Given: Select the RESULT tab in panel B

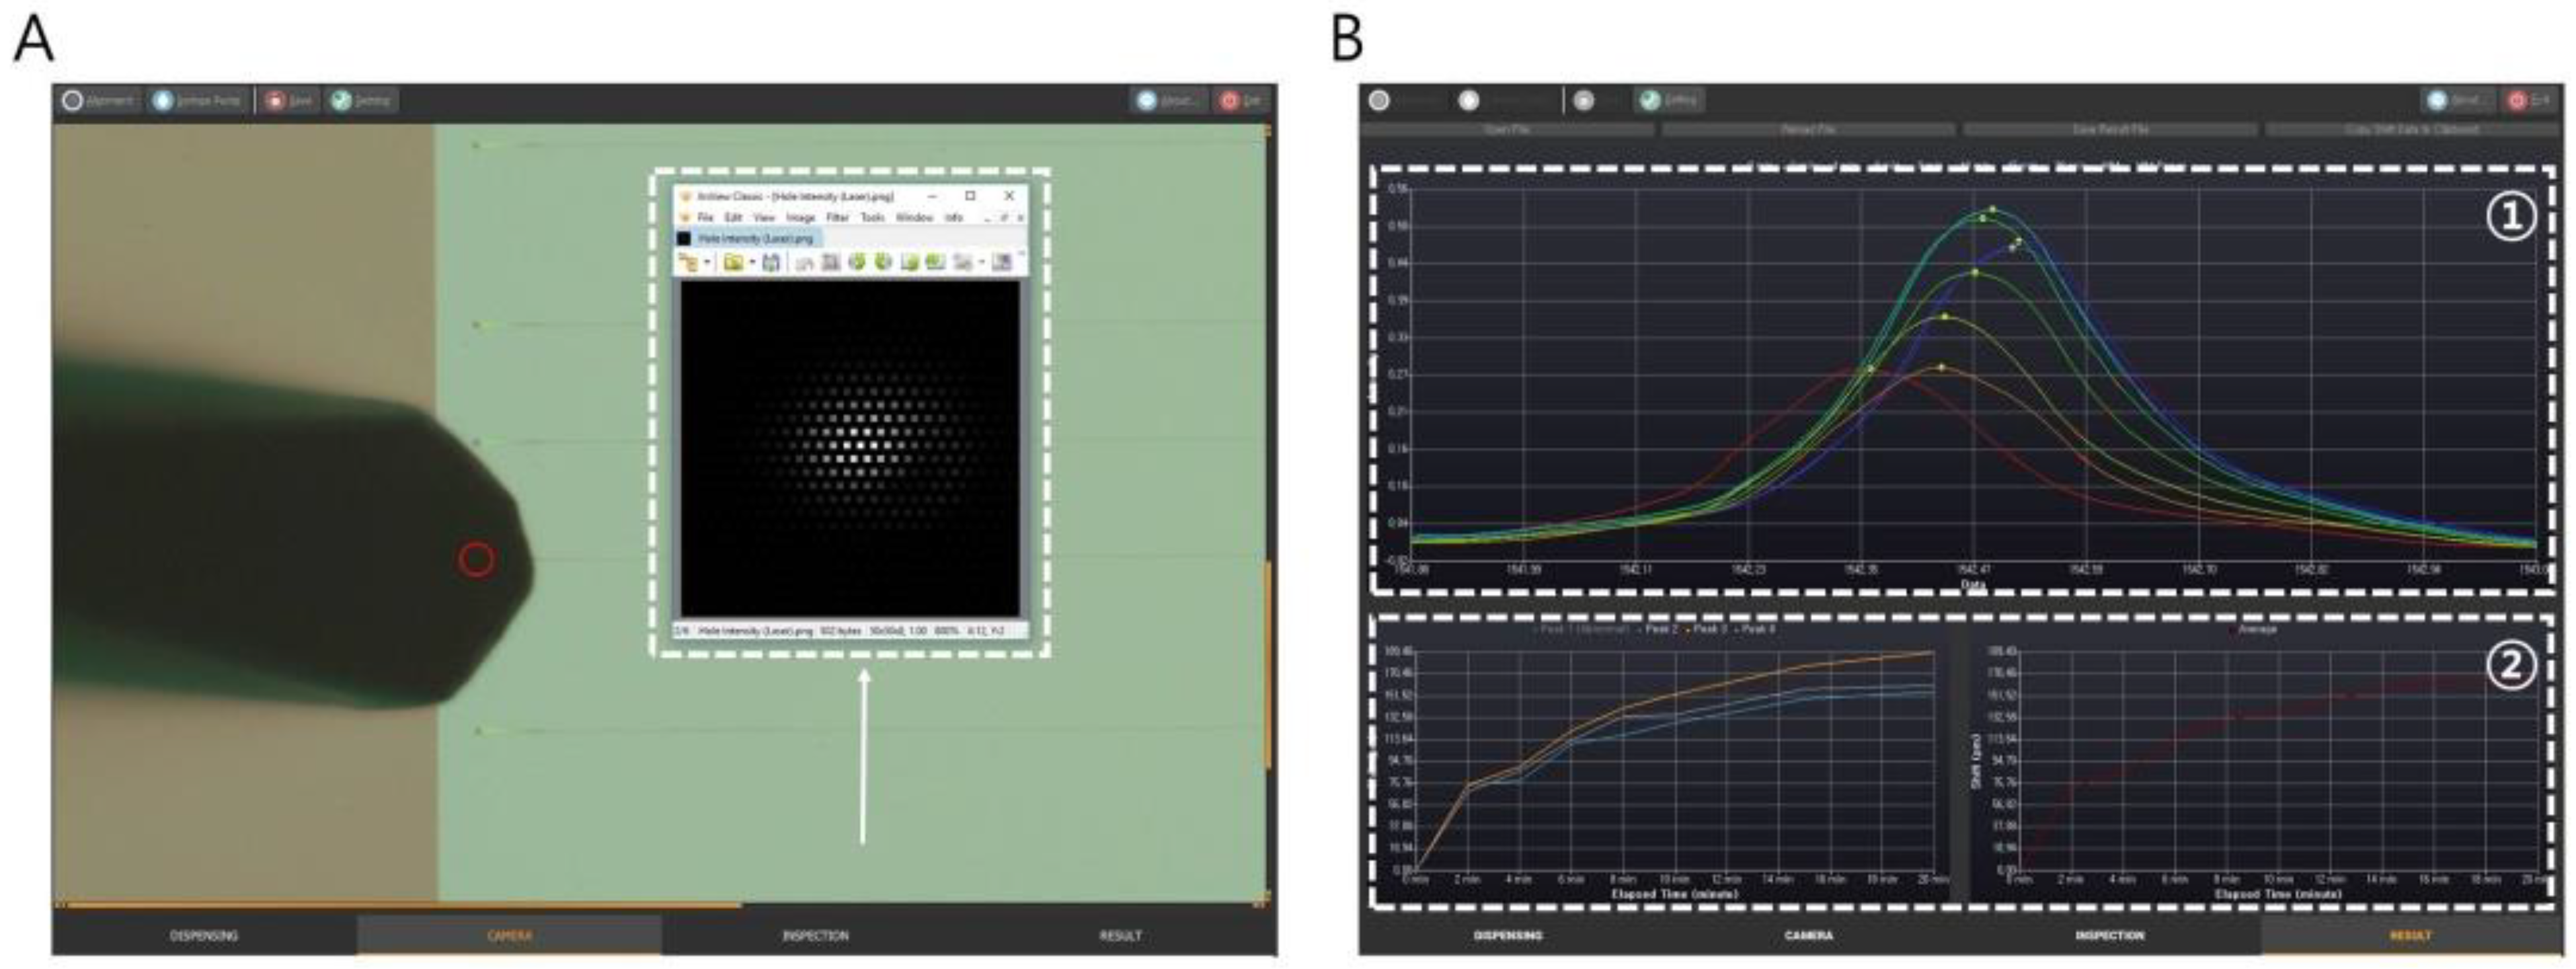Looking at the screenshot, I should pyautogui.click(x=2410, y=936).
